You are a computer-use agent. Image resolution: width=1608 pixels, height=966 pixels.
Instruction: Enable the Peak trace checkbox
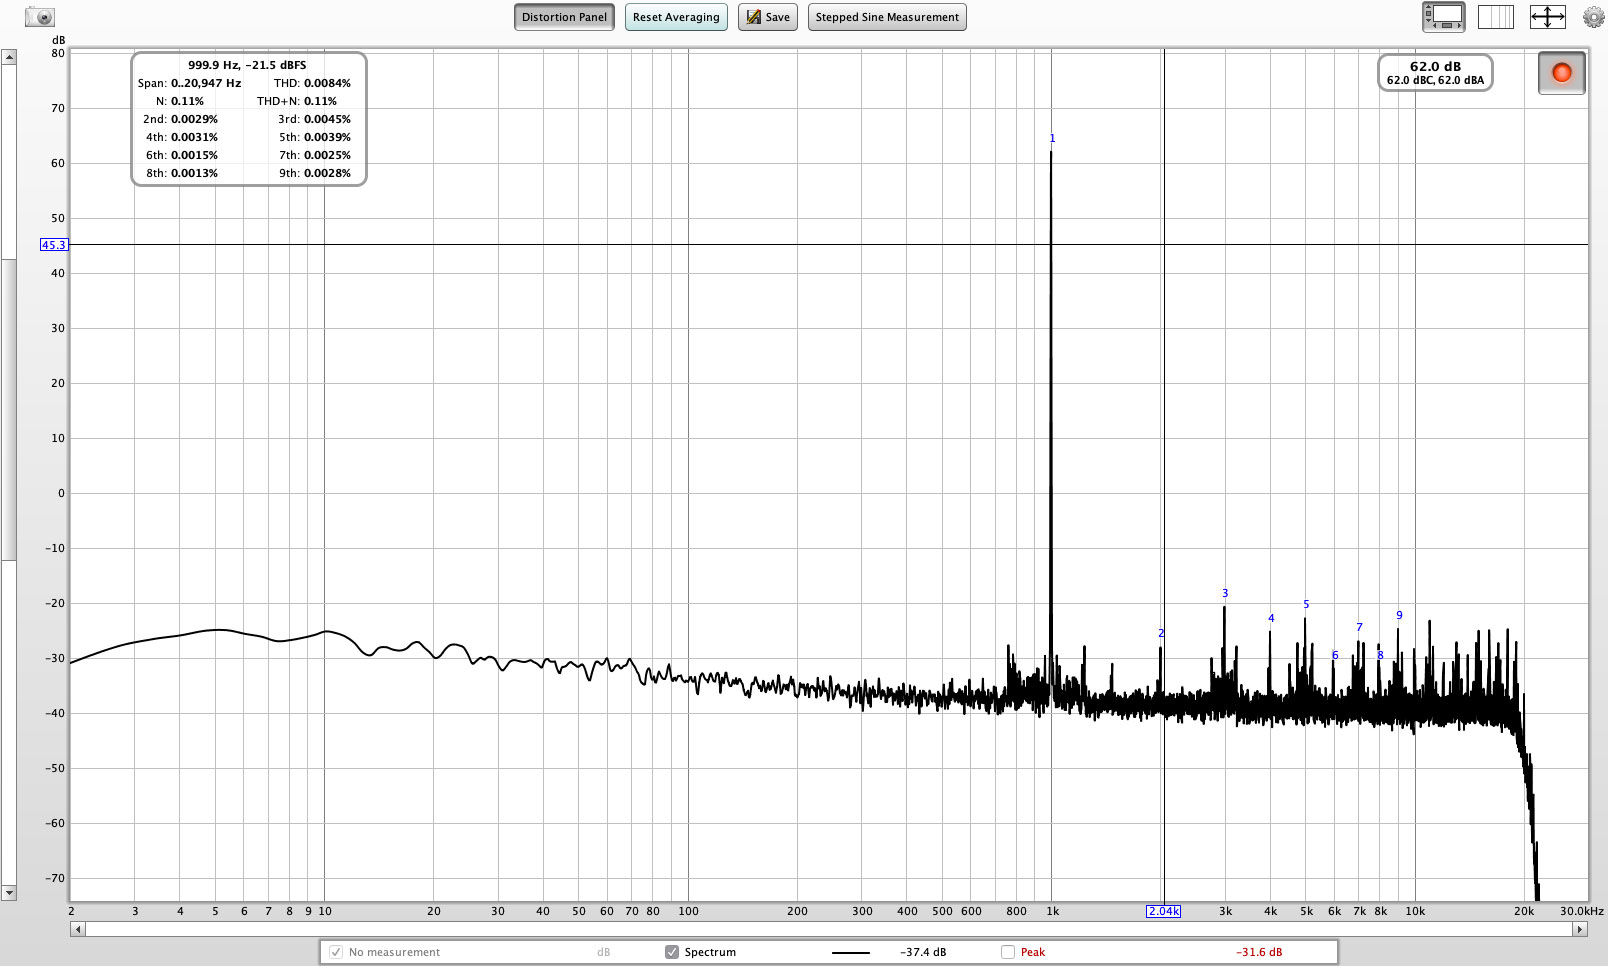pos(1008,952)
